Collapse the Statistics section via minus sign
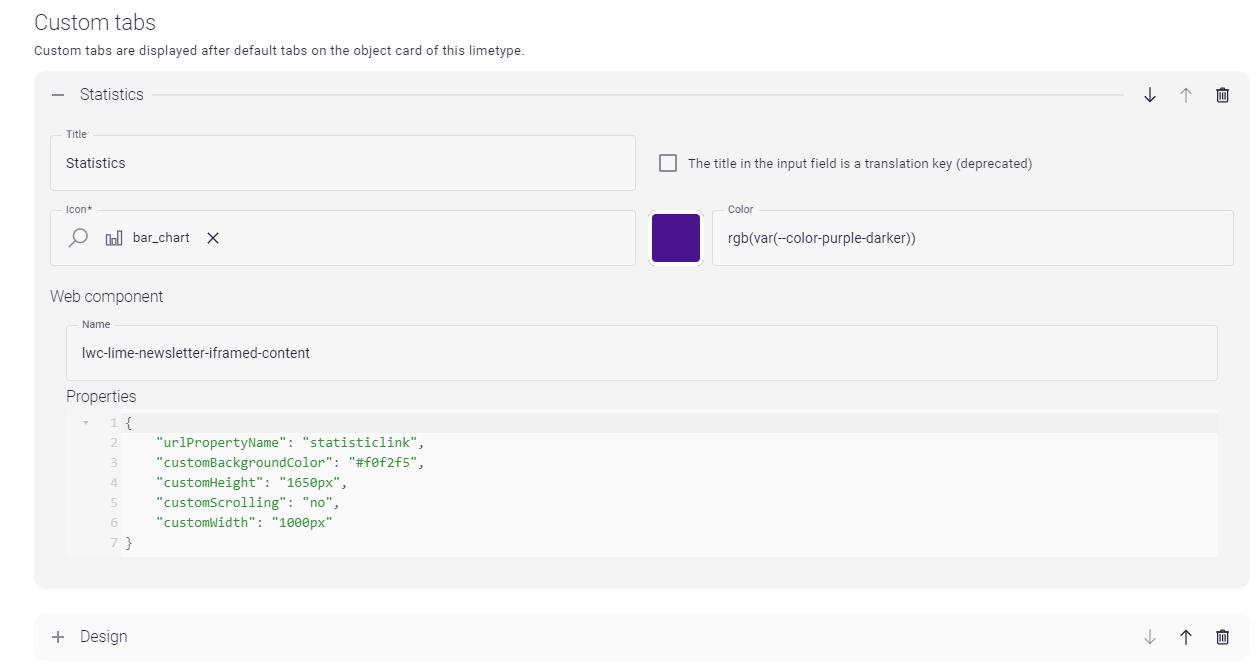Screen dimensions: 1258x671 58,94
